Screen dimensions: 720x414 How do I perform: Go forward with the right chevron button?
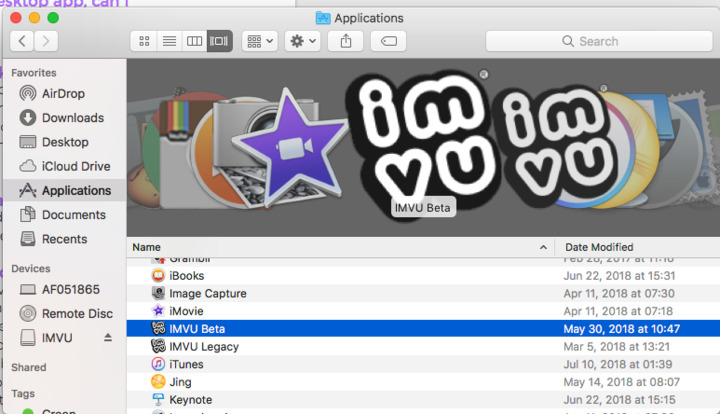point(46,41)
